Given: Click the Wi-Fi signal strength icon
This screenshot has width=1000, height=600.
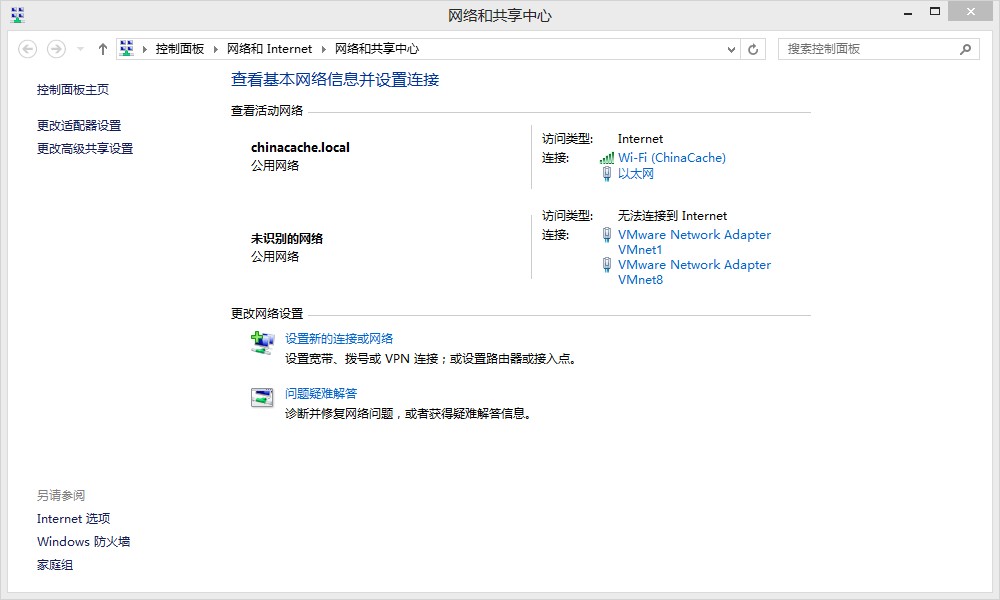Looking at the screenshot, I should [606, 157].
